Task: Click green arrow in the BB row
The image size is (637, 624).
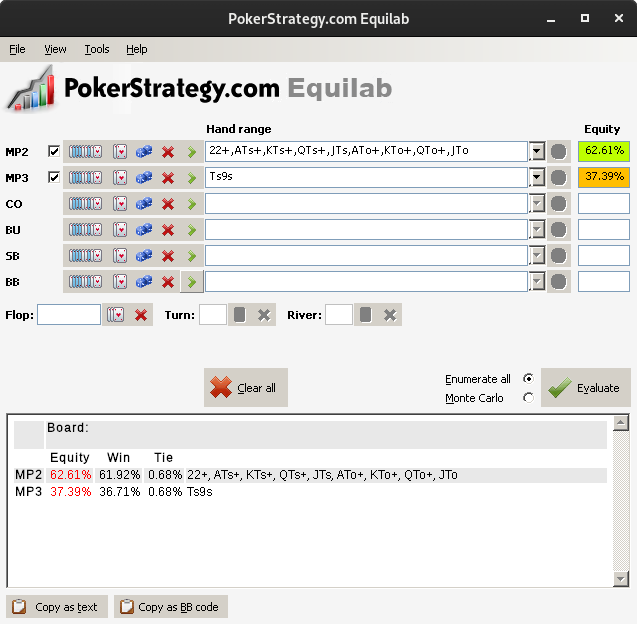Action: (191, 282)
